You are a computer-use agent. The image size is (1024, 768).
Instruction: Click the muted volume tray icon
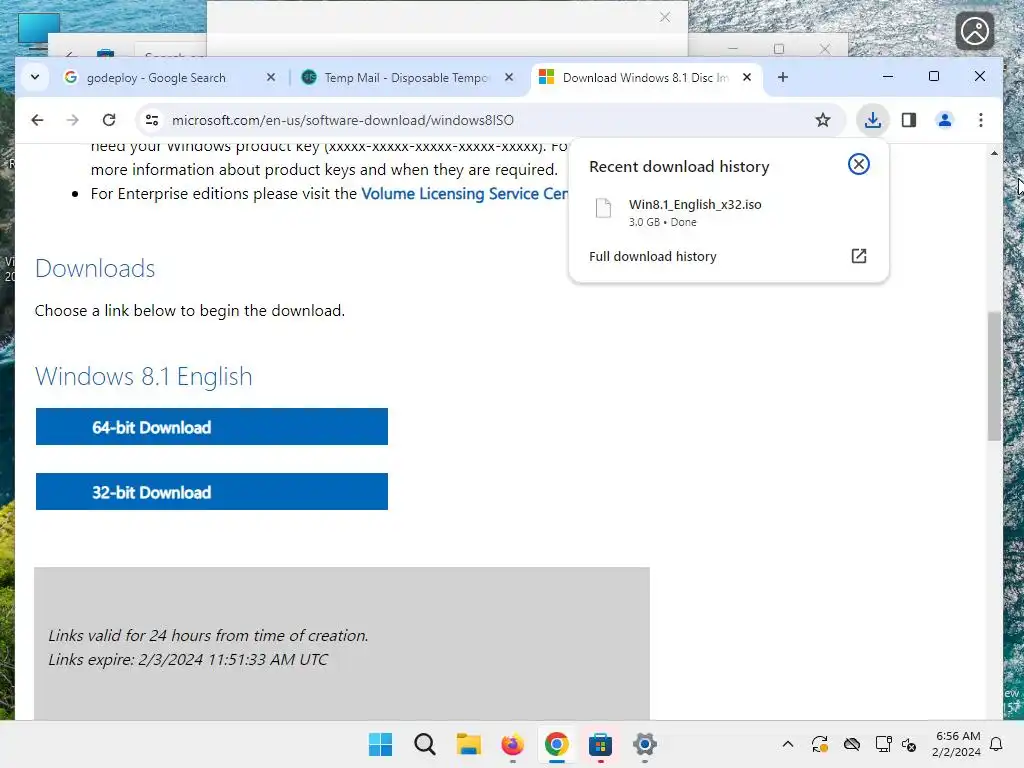click(909, 744)
